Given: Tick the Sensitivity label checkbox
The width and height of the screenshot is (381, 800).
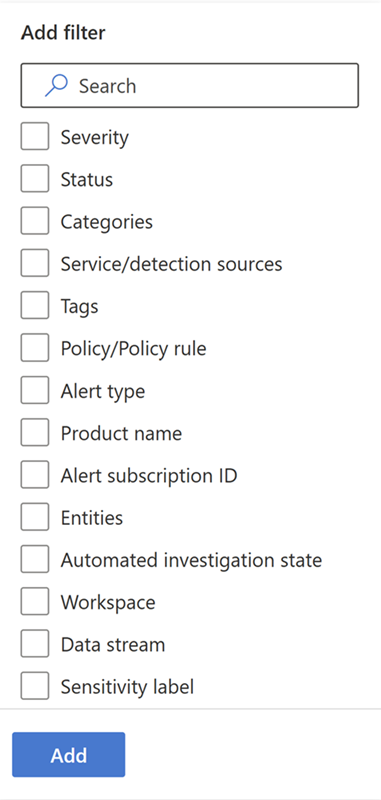Looking at the screenshot, I should (35, 687).
